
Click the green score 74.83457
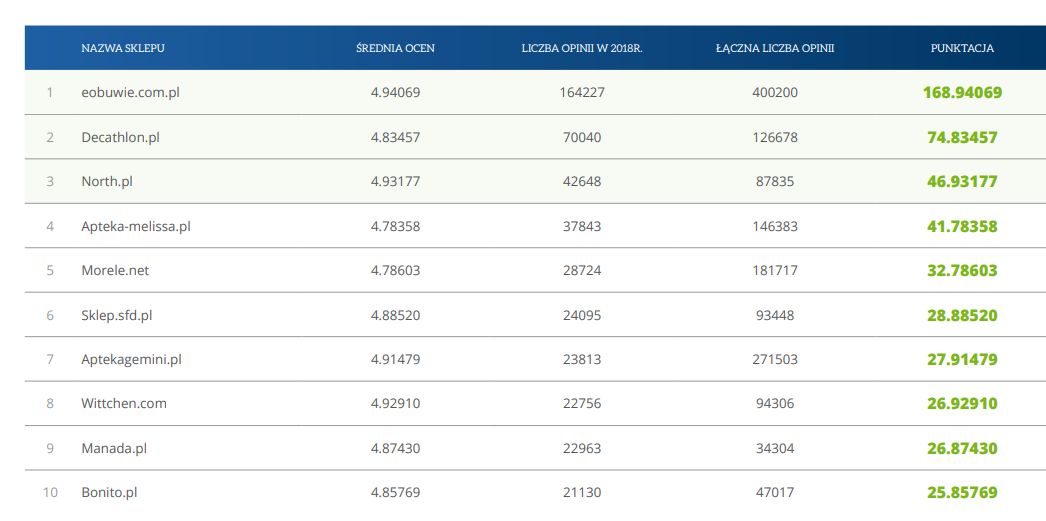tap(962, 137)
